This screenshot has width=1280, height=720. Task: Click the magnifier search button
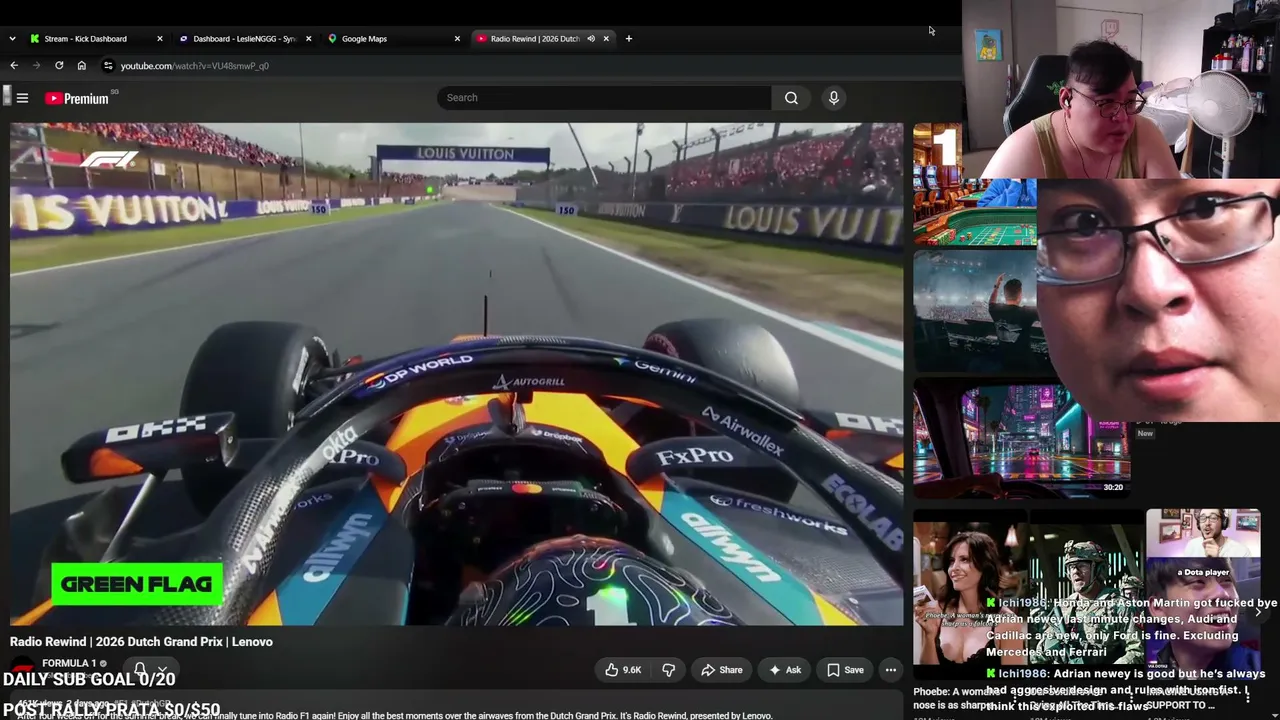[x=791, y=98]
